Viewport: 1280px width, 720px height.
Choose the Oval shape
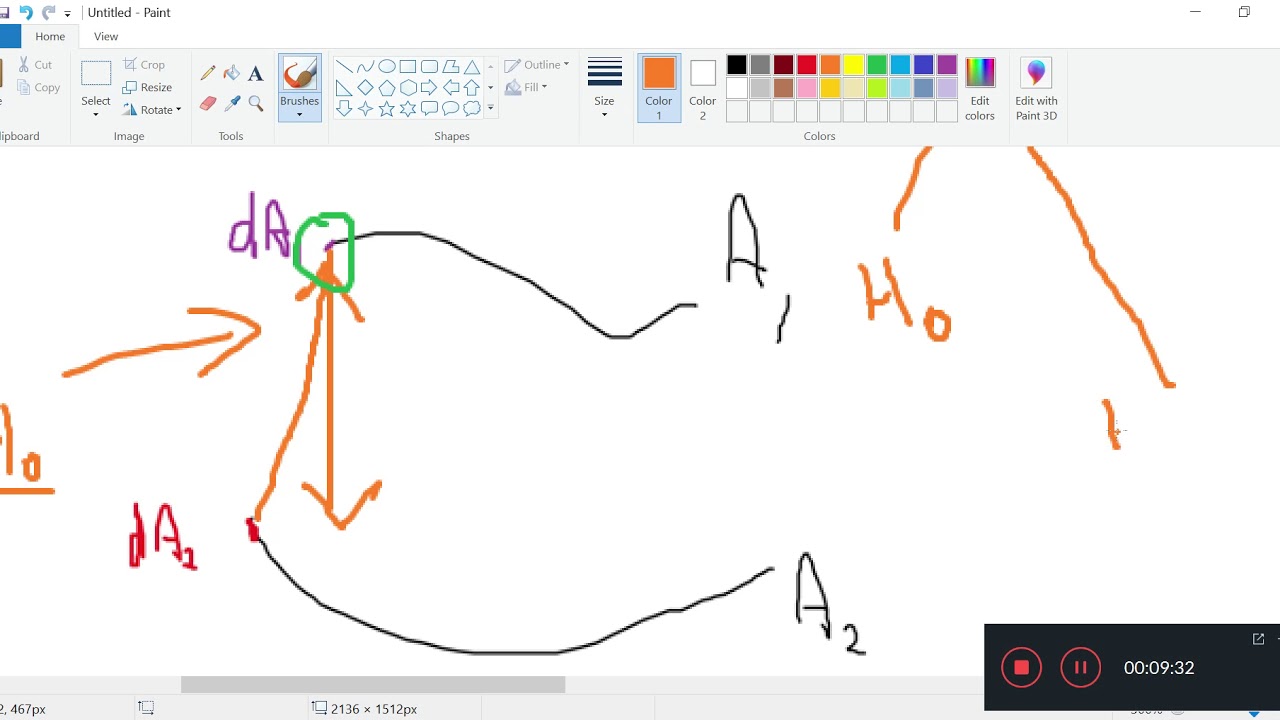(x=386, y=67)
